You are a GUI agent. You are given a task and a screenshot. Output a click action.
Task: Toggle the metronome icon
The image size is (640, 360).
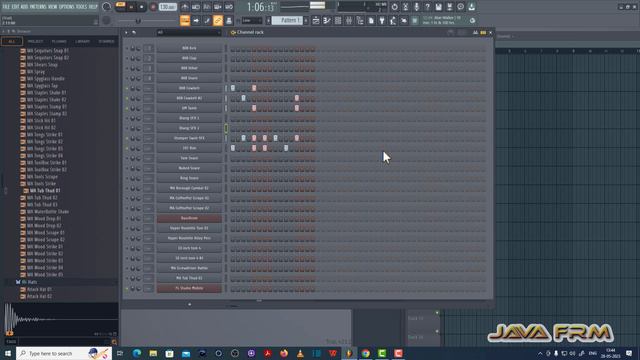click(185, 7)
